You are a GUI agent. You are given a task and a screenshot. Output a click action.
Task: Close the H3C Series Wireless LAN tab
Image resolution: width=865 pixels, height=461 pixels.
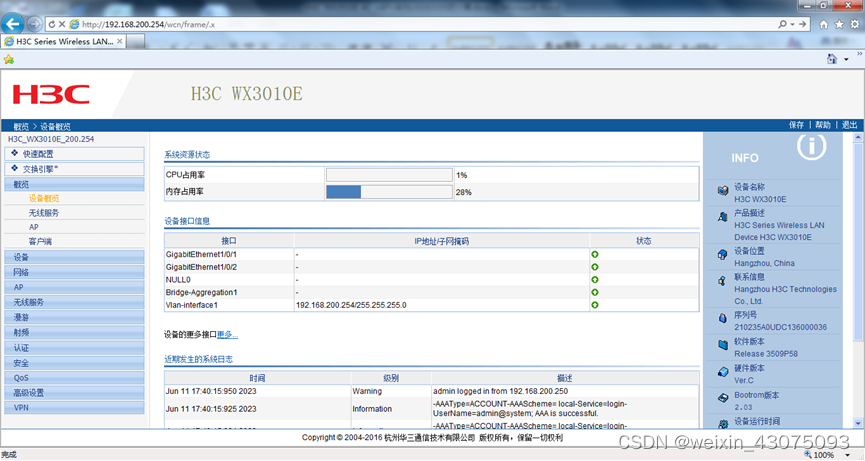(x=120, y=41)
